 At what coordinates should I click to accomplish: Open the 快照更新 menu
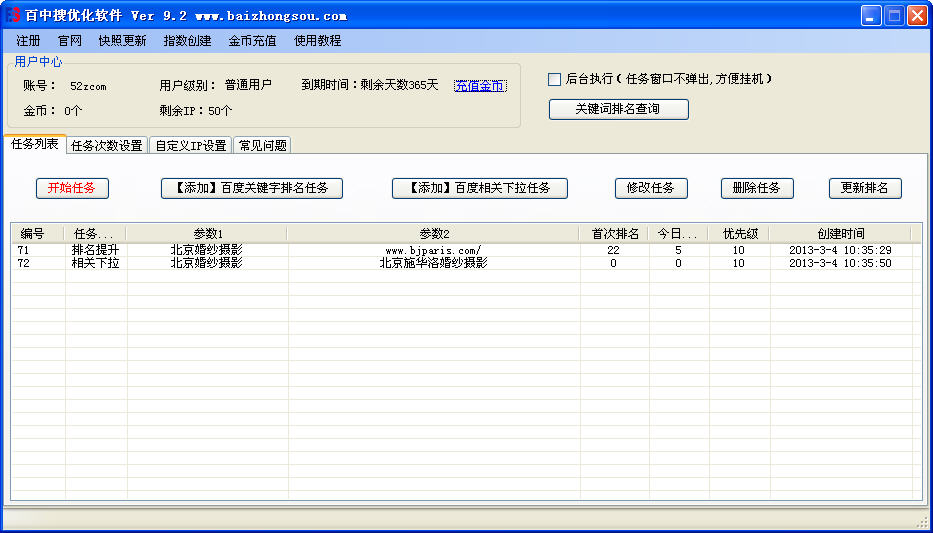point(123,41)
